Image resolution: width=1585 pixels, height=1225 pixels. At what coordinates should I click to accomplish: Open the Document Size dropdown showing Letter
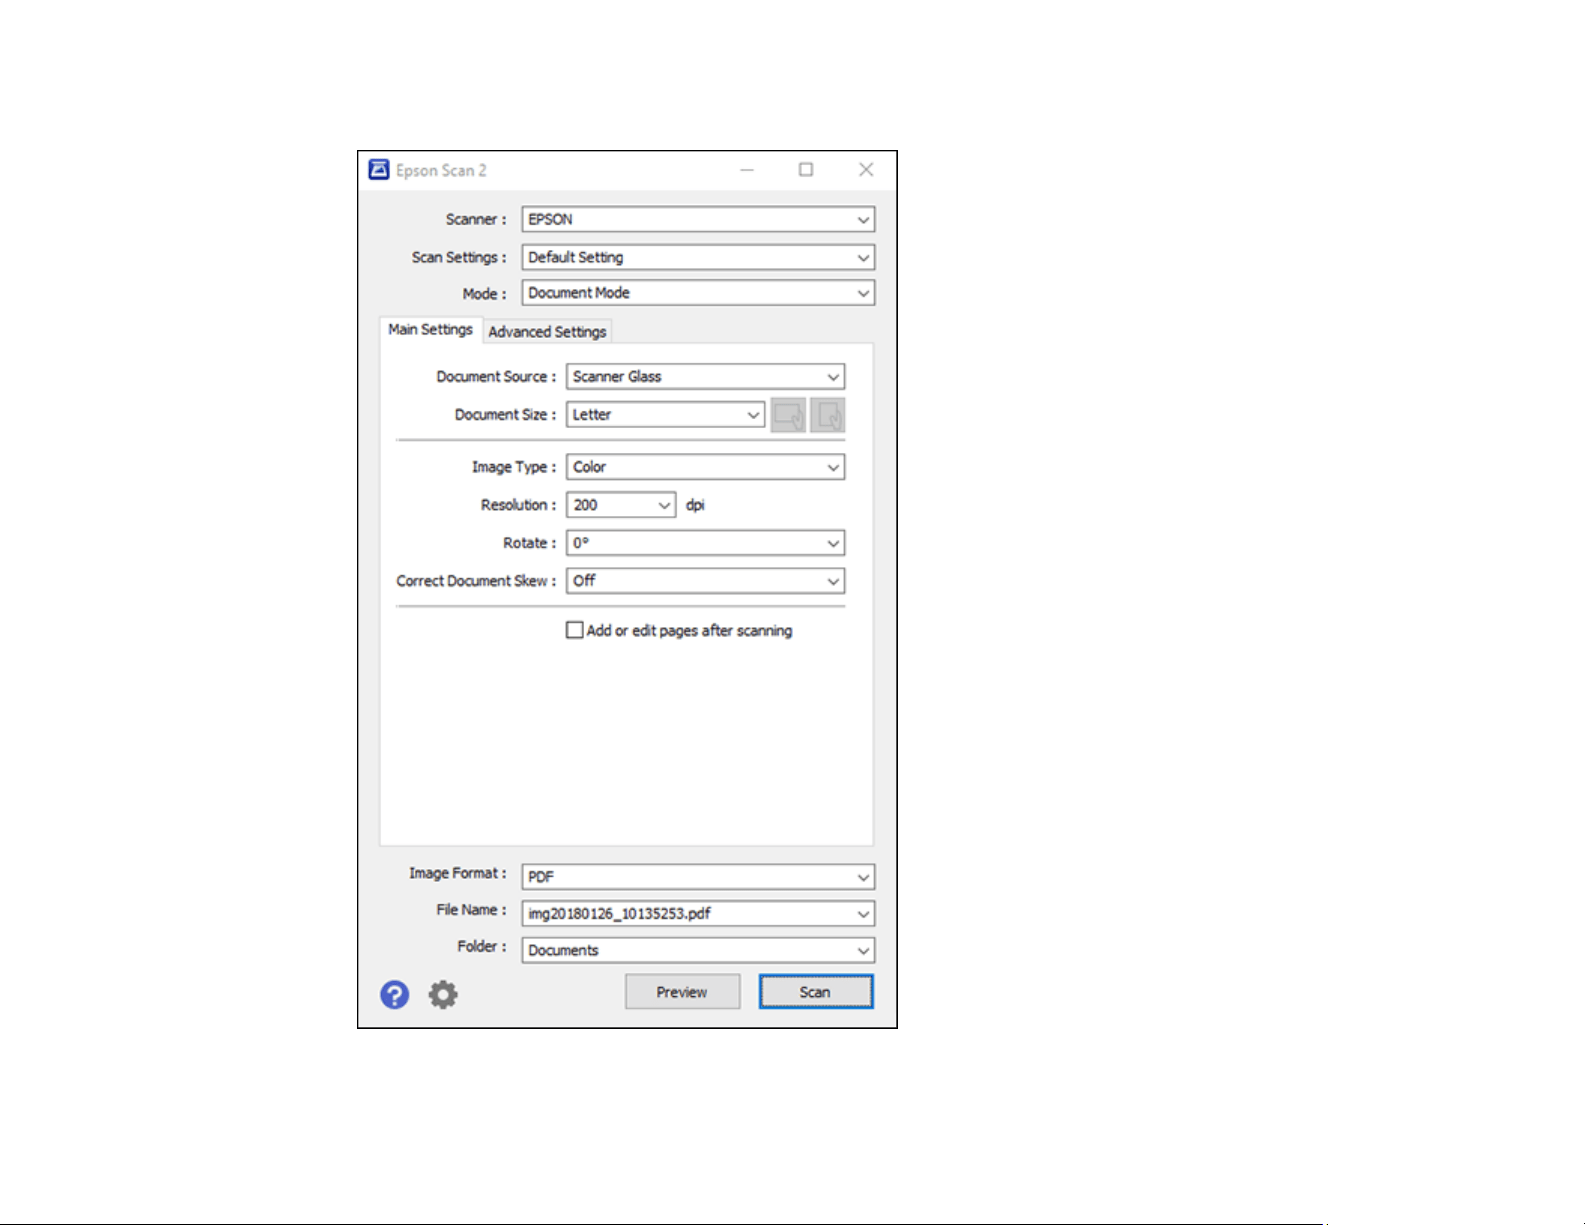coord(666,414)
